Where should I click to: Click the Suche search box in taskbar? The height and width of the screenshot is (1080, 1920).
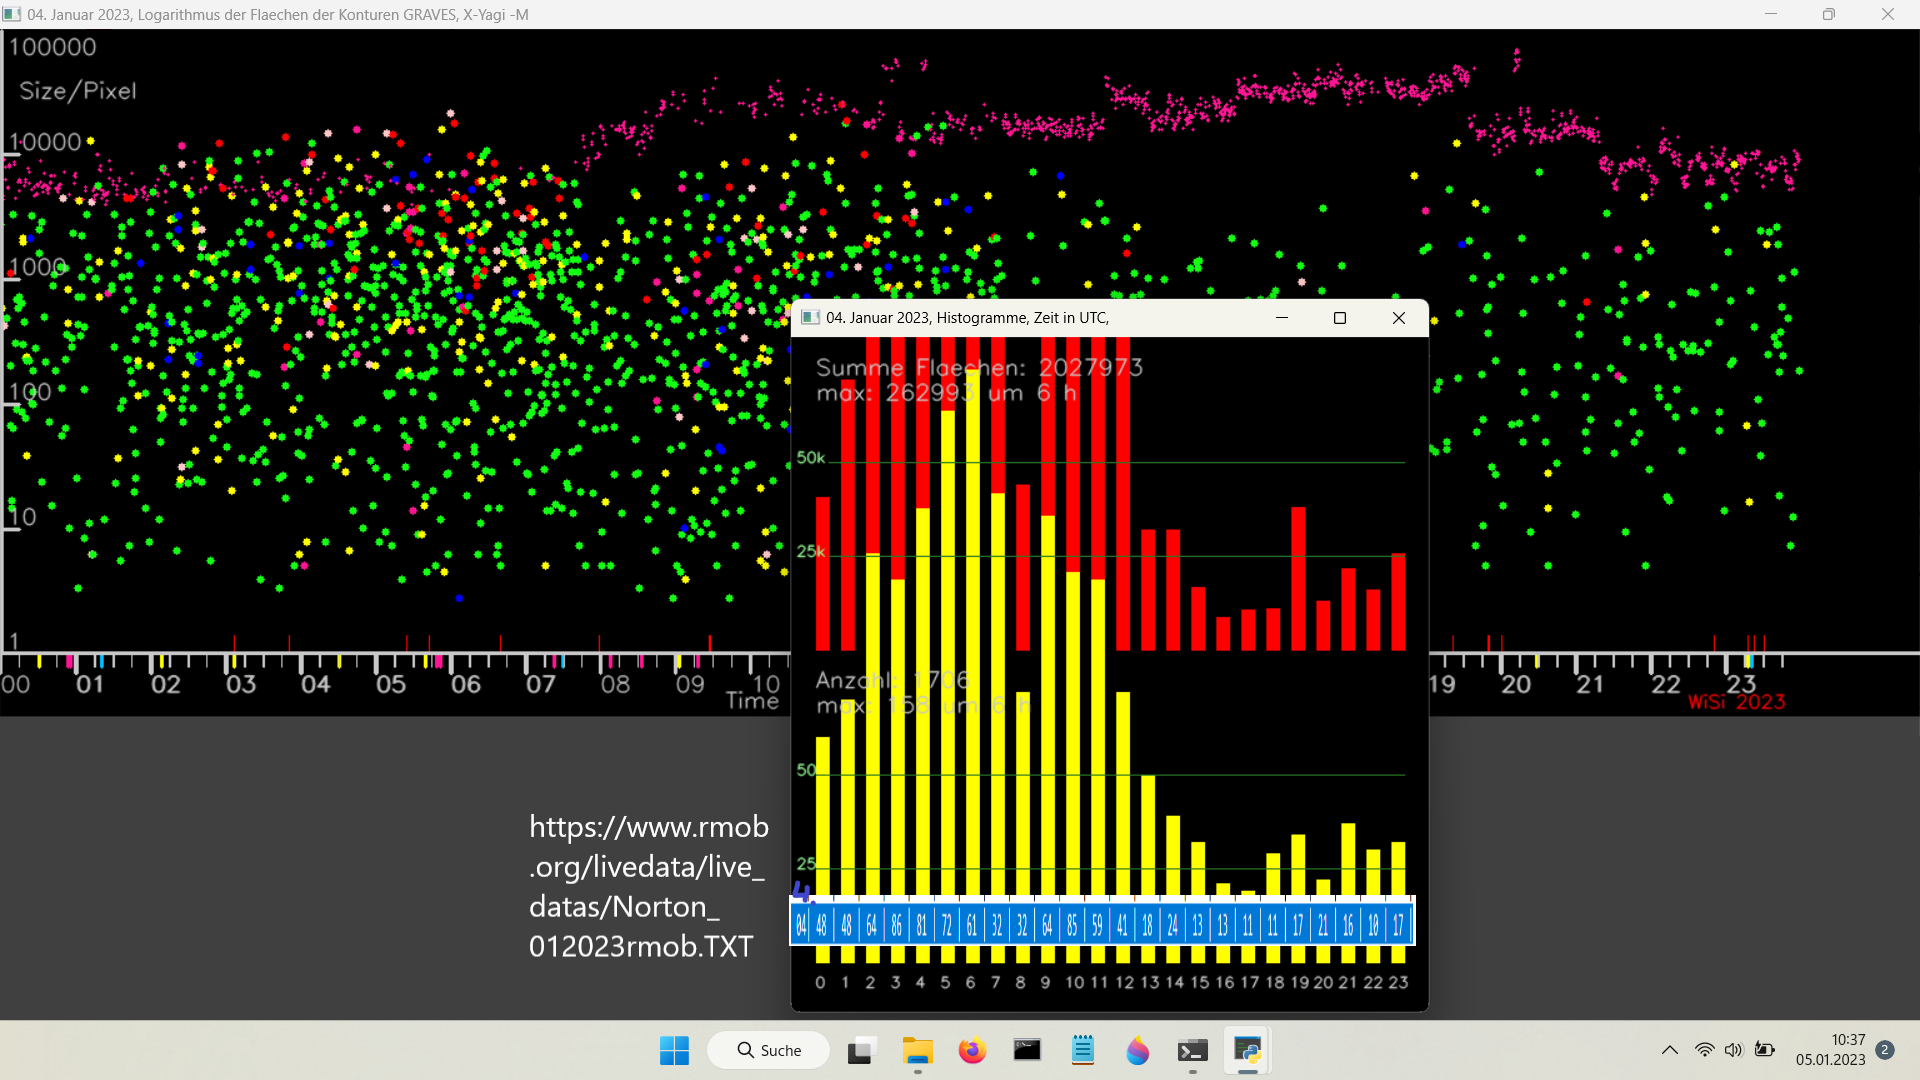pyautogui.click(x=769, y=1050)
